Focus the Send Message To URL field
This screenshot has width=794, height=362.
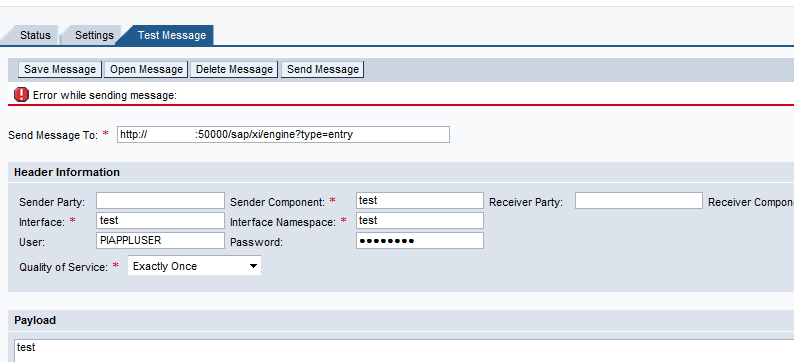283,135
